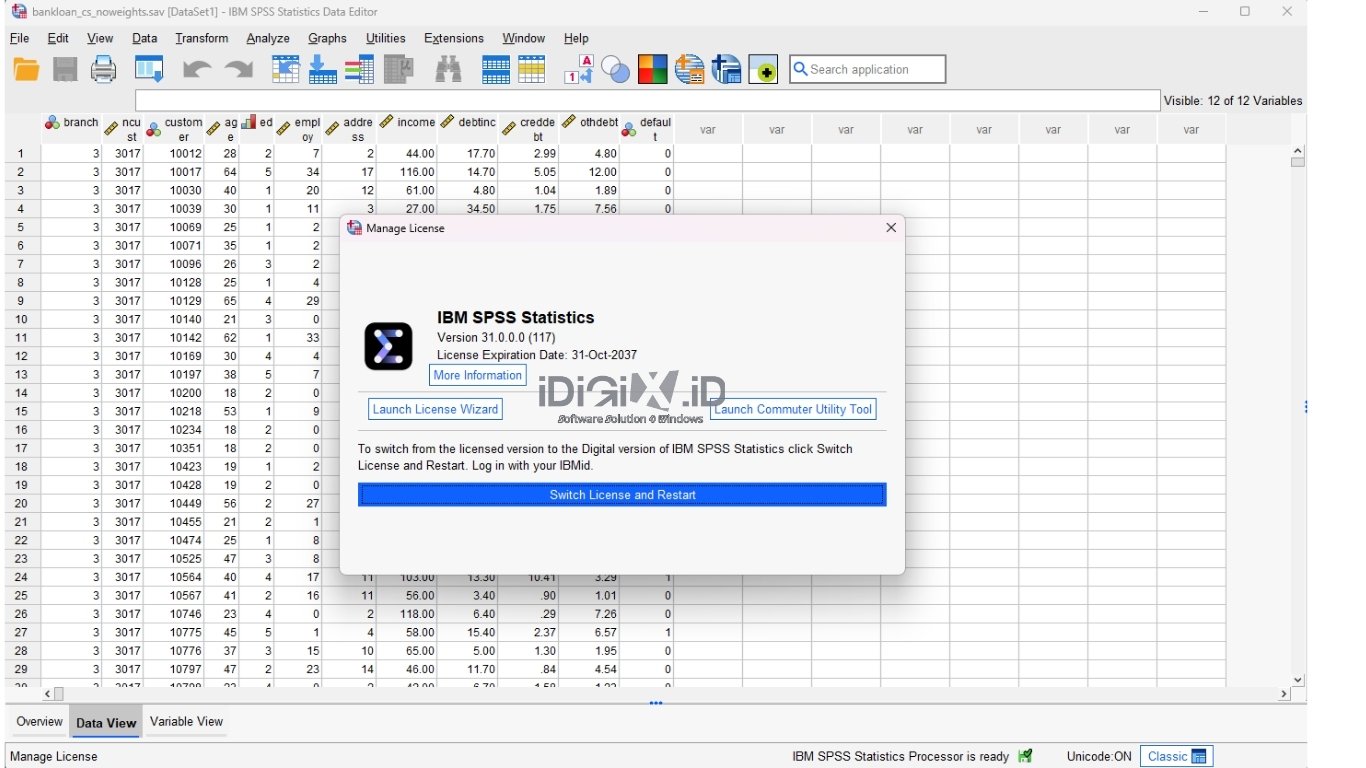Select the creddebt column header
The image size is (1366, 768).
(x=529, y=129)
